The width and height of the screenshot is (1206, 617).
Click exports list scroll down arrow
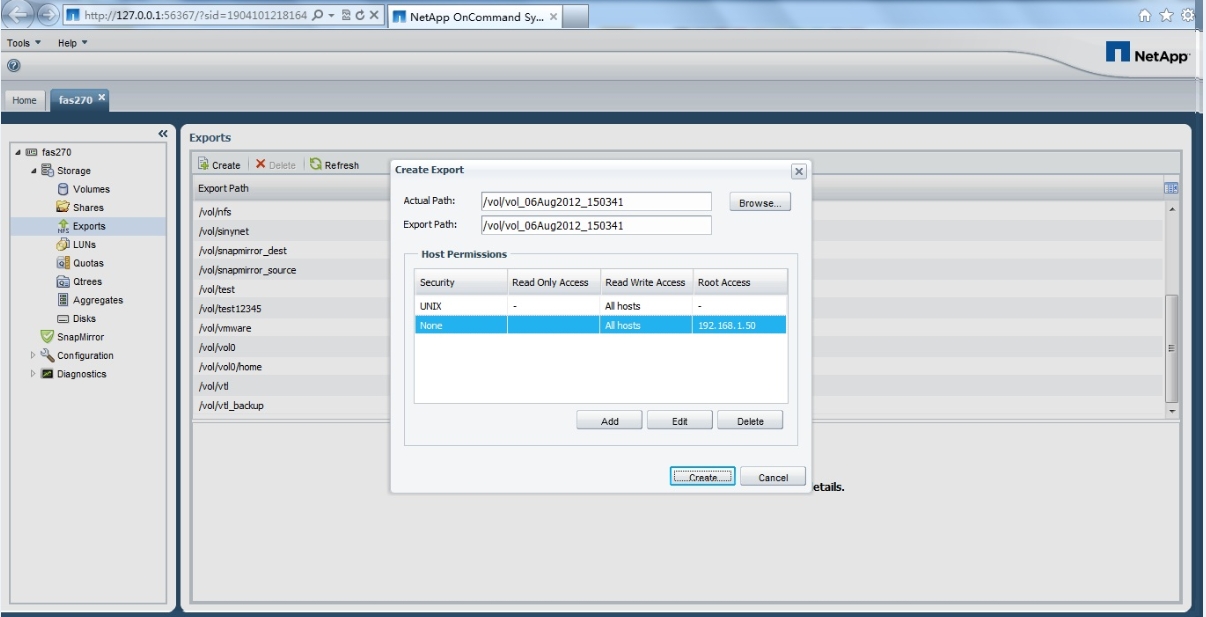(x=1172, y=411)
